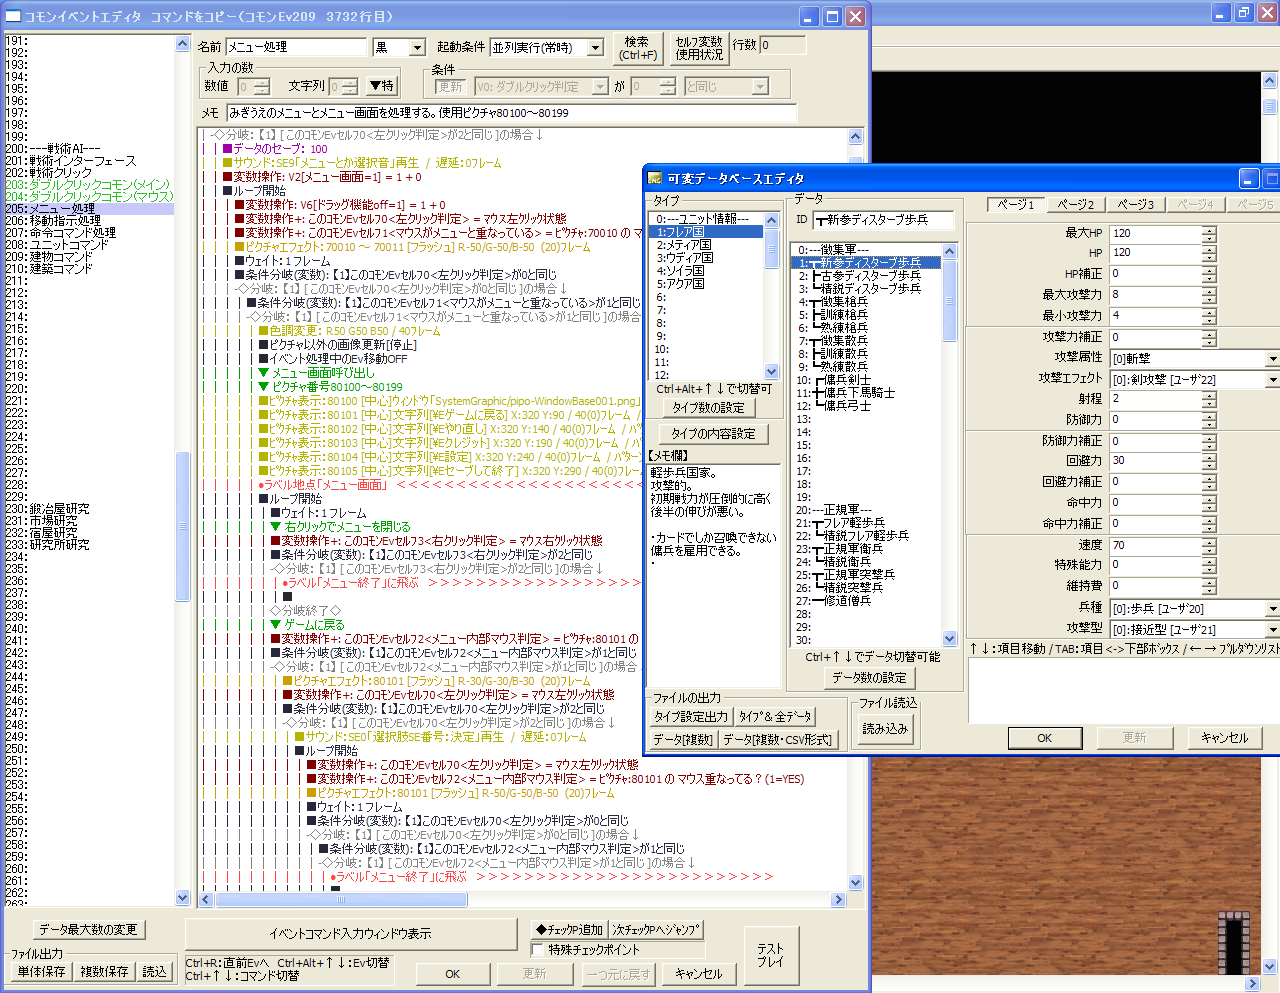The width and height of the screenshot is (1280, 993).
Task: Open the セルフ変数使用状況 self-variable usage button
Action: point(698,48)
